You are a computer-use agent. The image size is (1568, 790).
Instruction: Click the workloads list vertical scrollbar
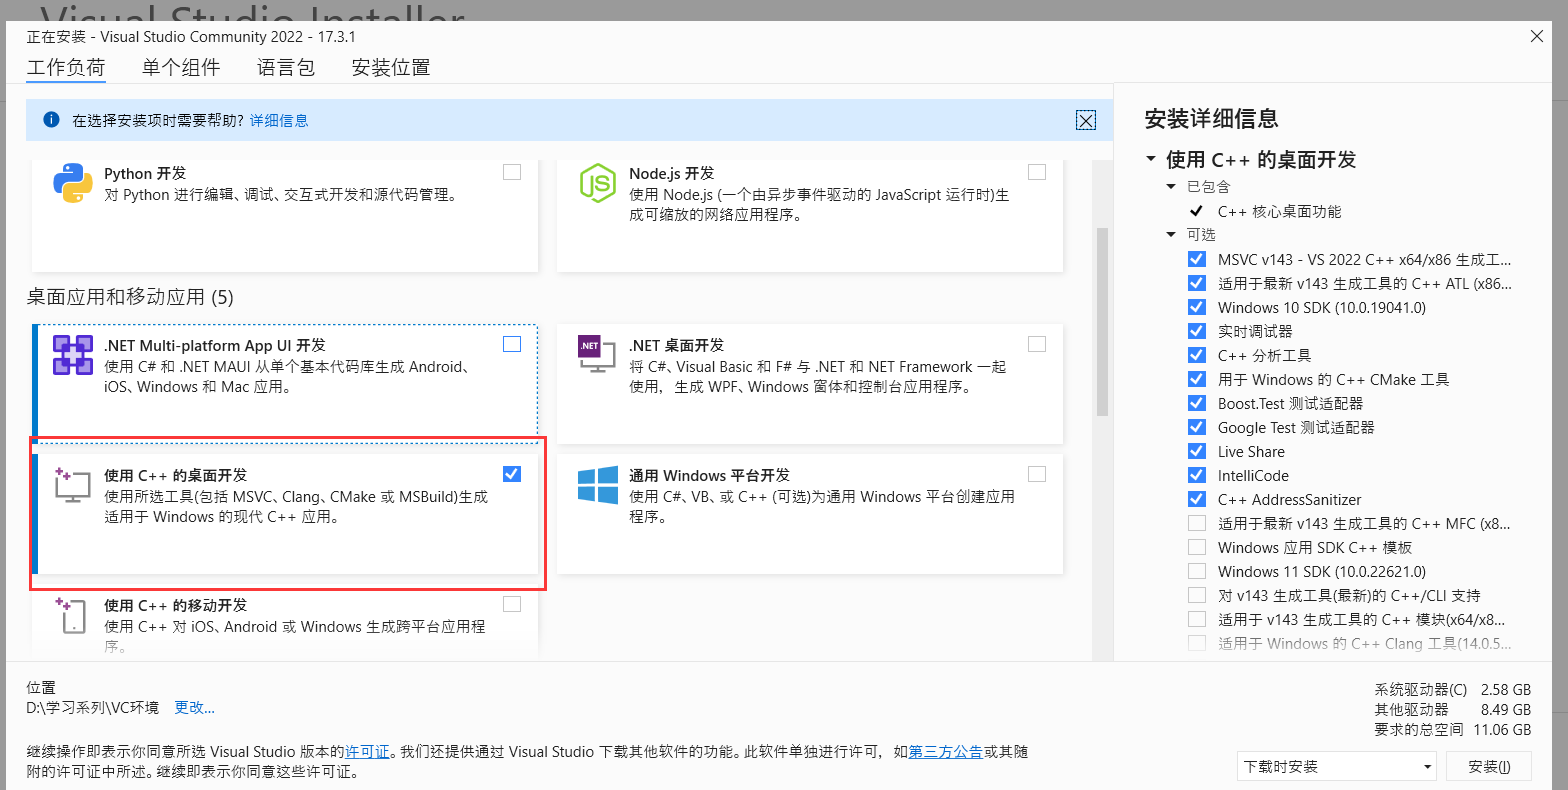[1103, 320]
